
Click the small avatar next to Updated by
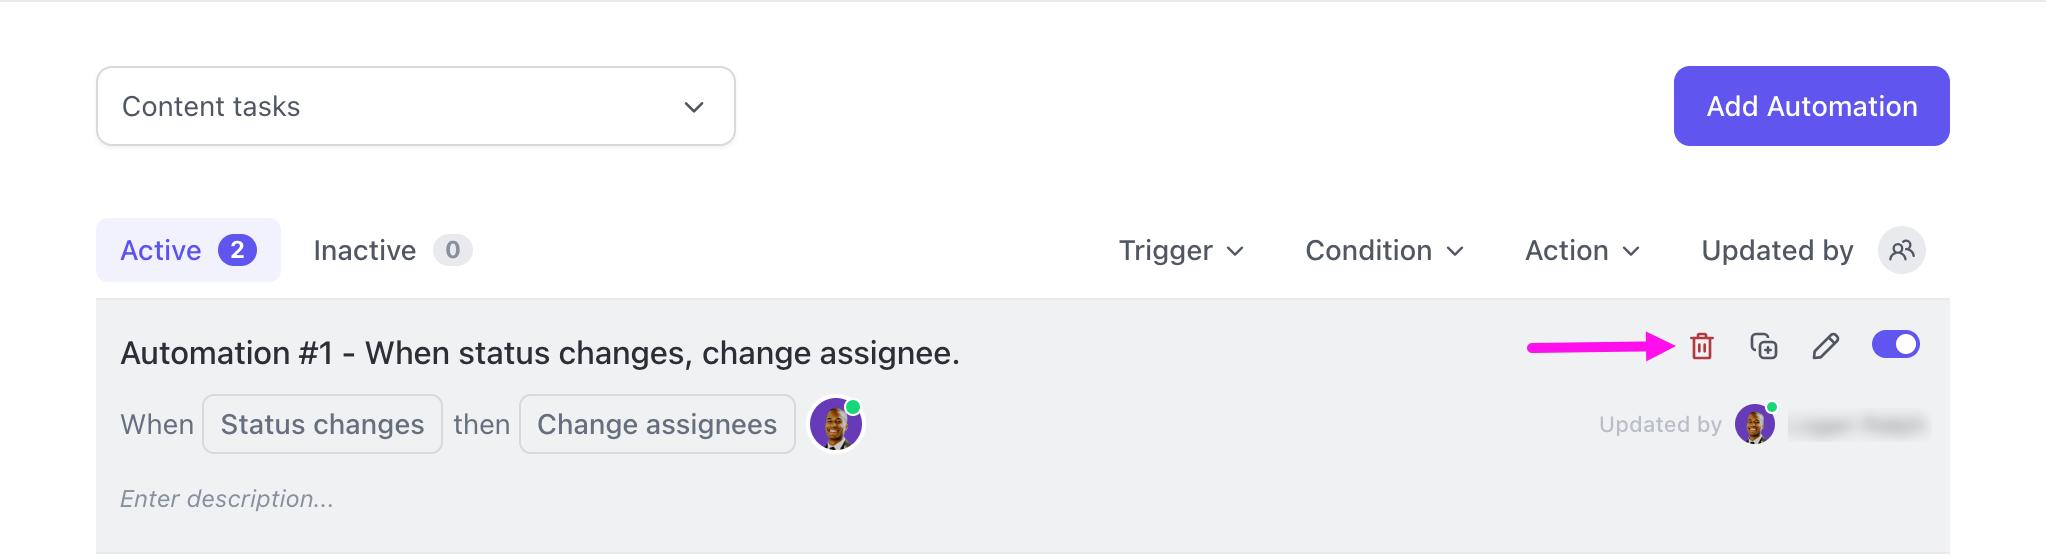[x=1754, y=425]
